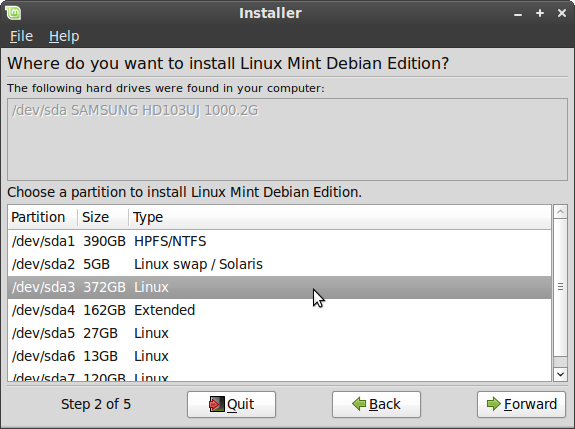This screenshot has height=429, width=575.
Task: Select the 27GB /dev/sda5 partition
Action: tap(279, 333)
